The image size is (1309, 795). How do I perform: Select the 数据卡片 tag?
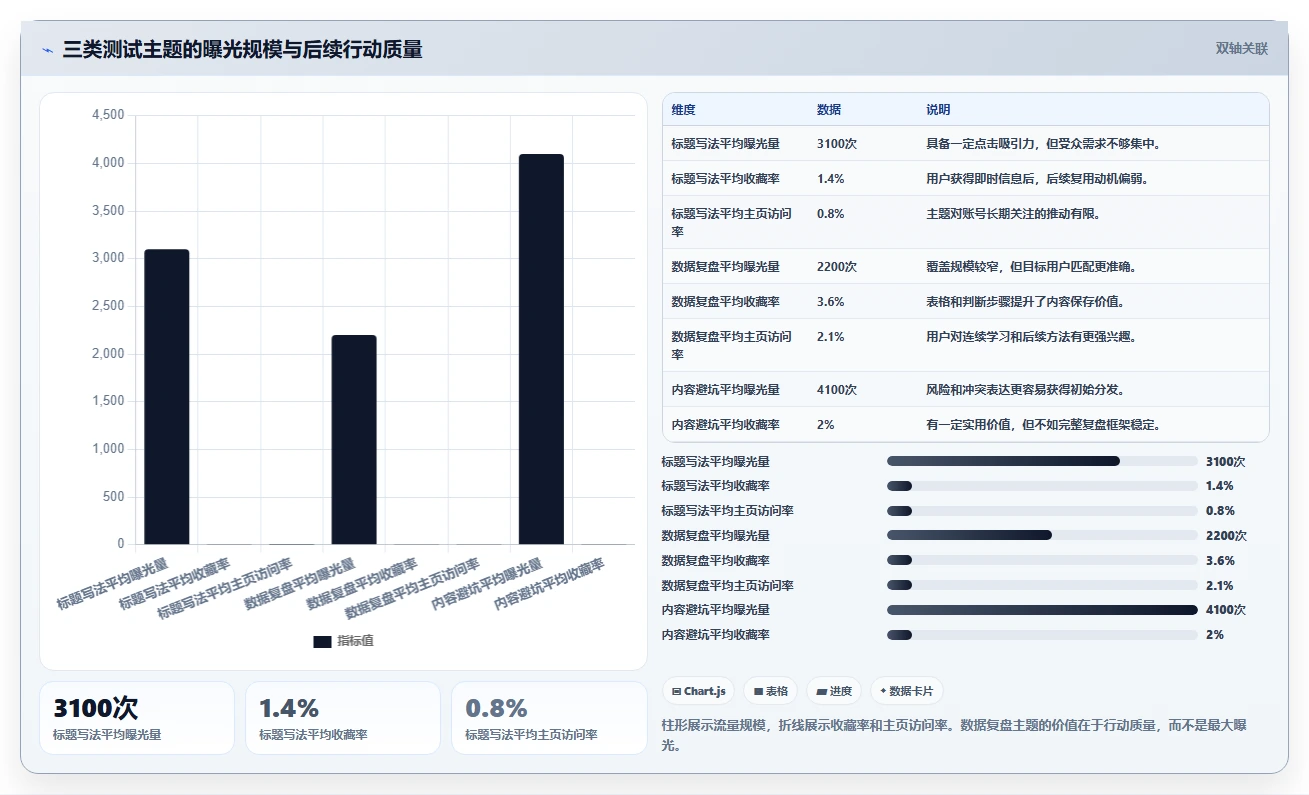tap(906, 691)
